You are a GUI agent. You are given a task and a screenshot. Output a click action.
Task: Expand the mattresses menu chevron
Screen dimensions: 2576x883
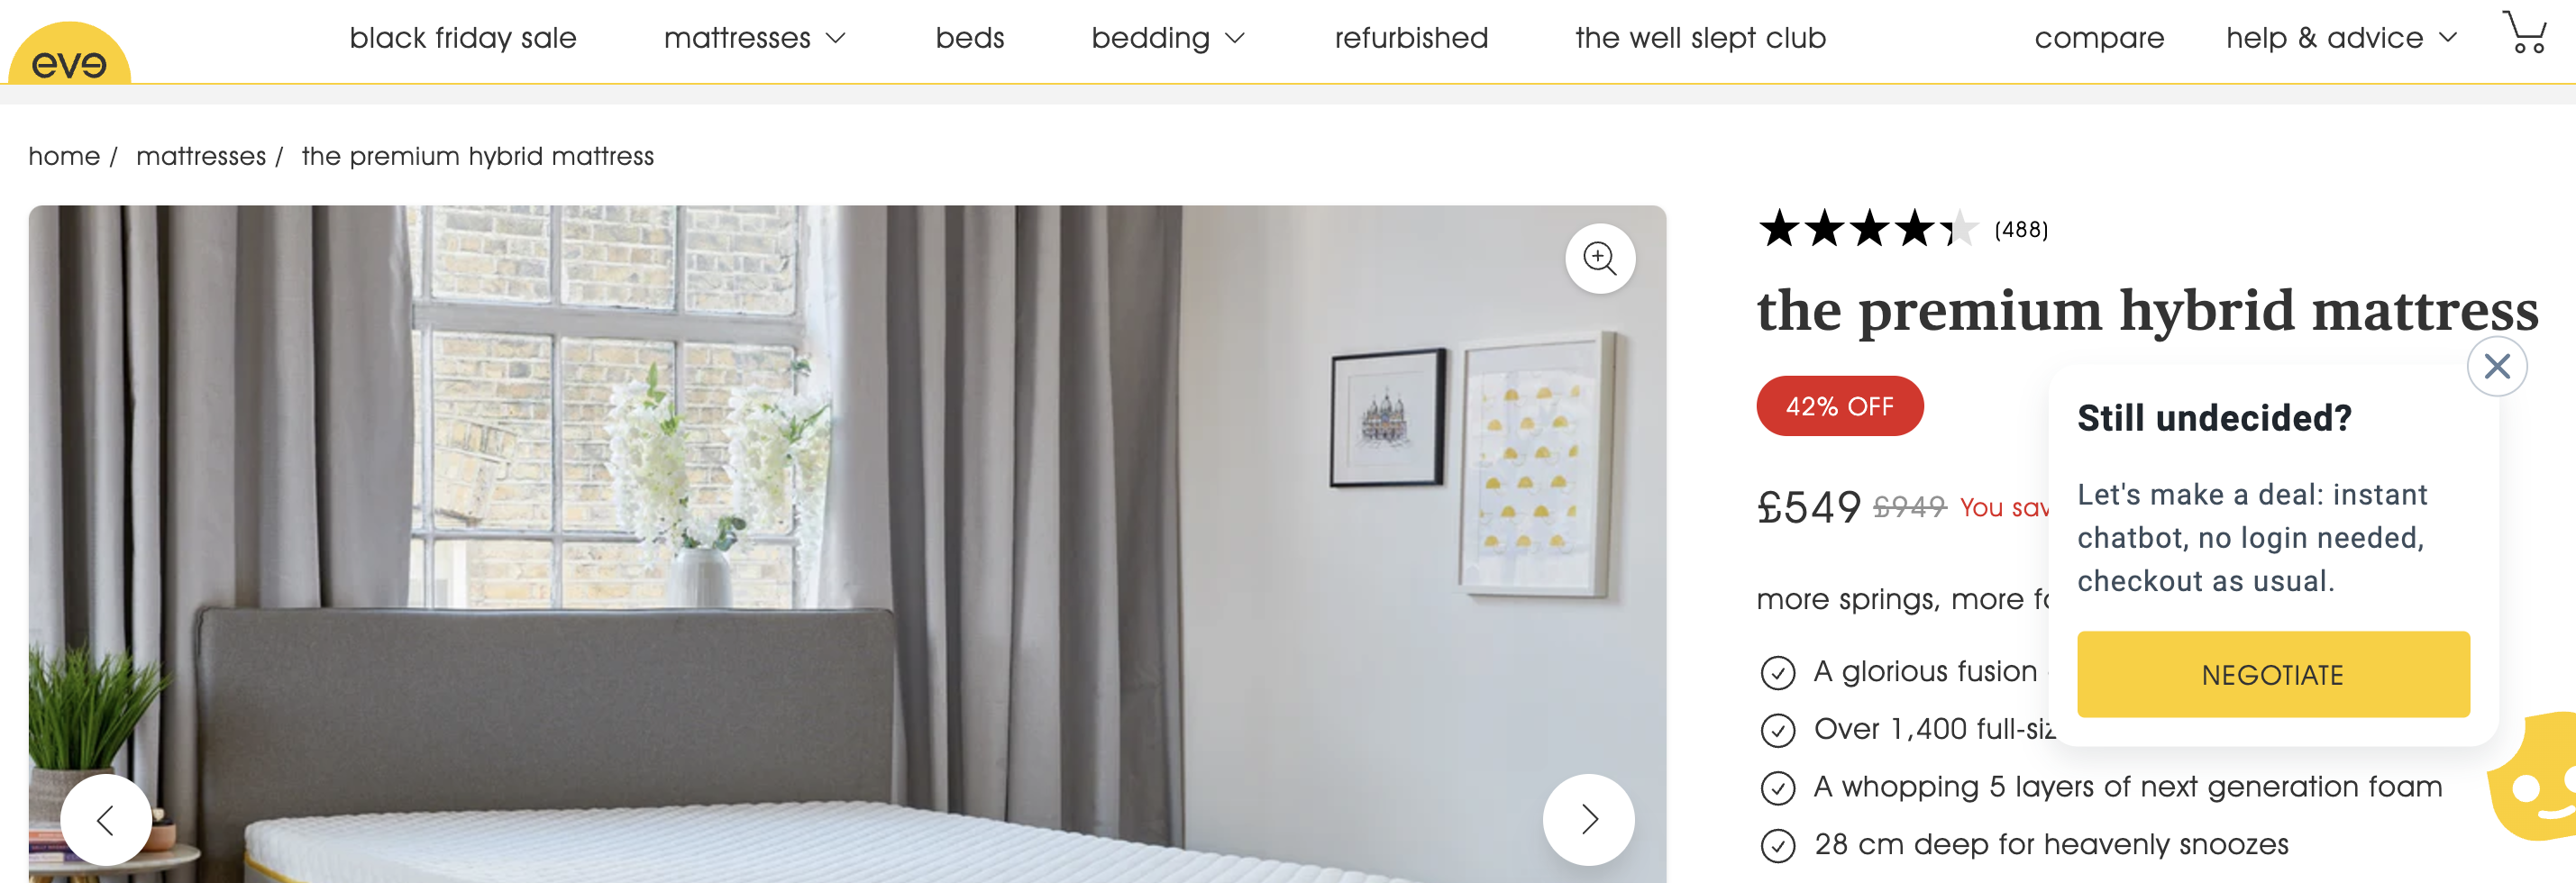tap(836, 38)
